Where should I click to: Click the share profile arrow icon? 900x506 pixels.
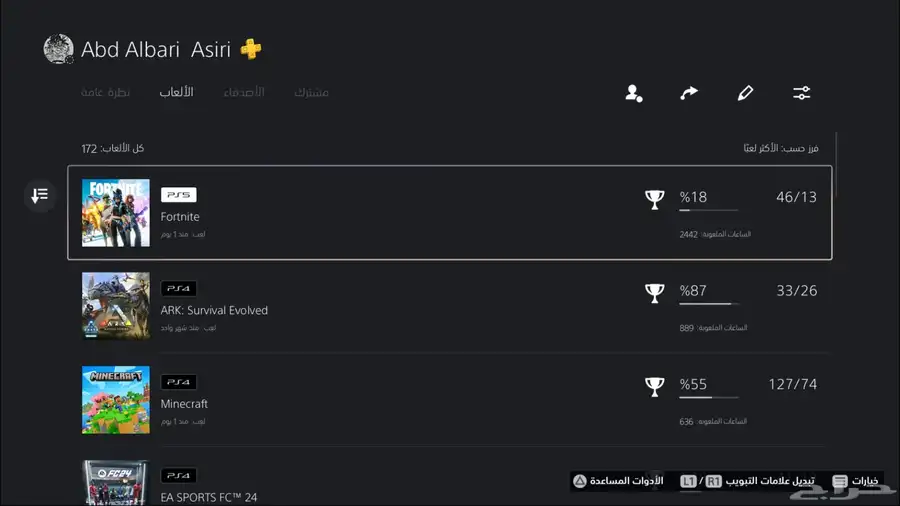click(689, 93)
